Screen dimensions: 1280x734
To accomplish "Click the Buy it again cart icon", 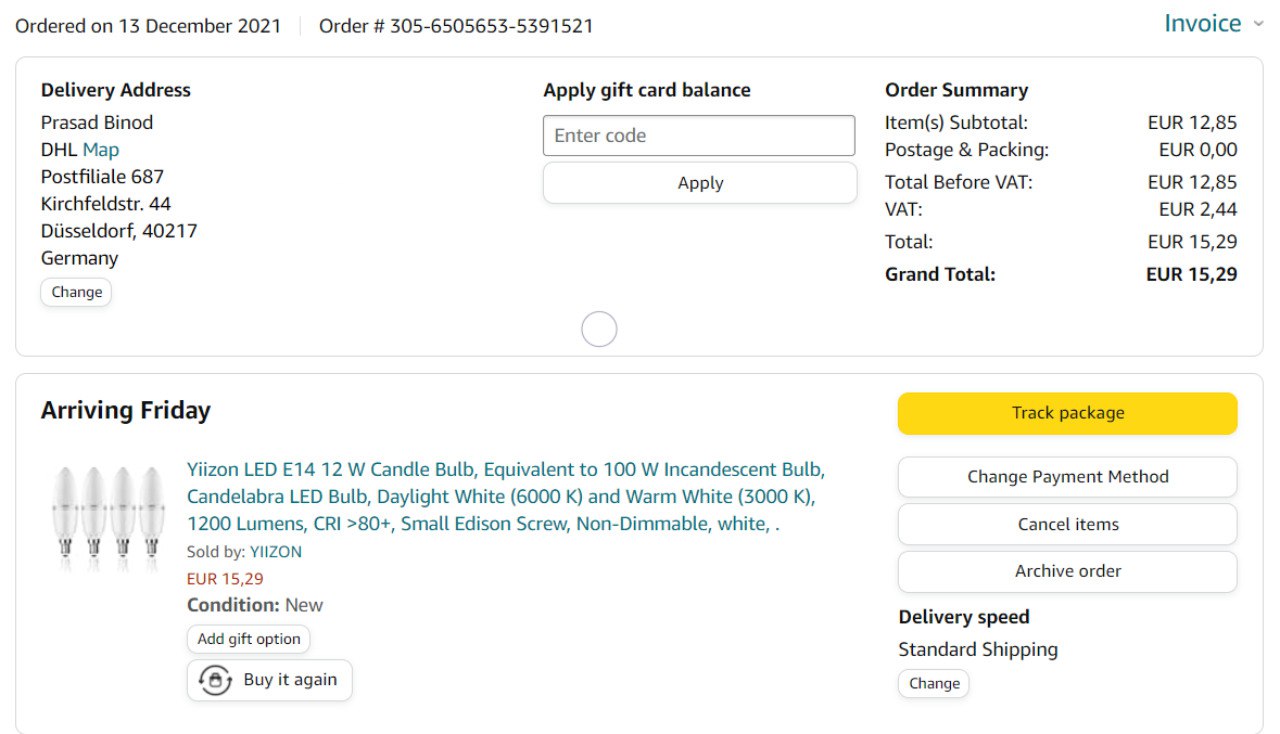I will [x=215, y=680].
